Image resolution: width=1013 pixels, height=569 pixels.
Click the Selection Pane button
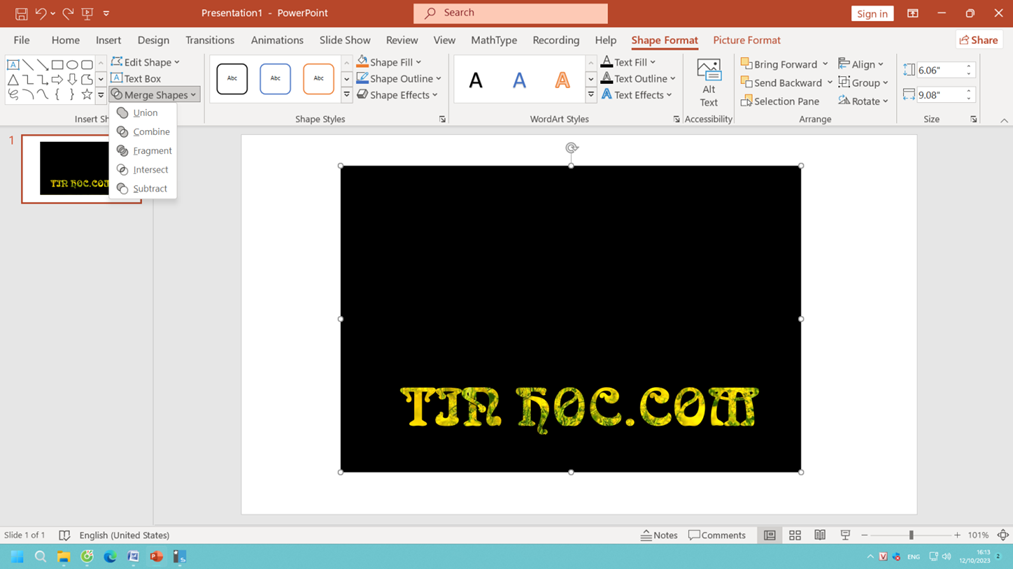tap(780, 101)
